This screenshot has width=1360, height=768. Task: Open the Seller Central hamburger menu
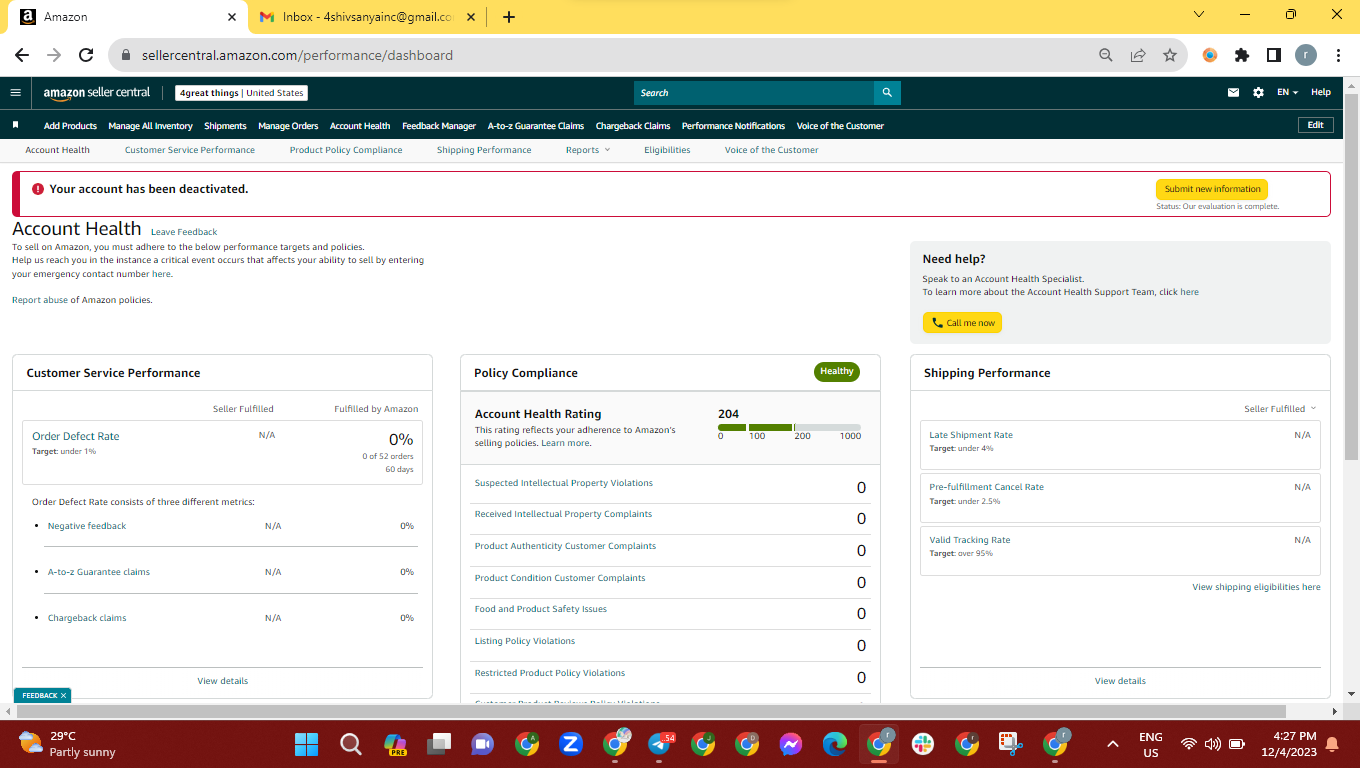[15, 93]
